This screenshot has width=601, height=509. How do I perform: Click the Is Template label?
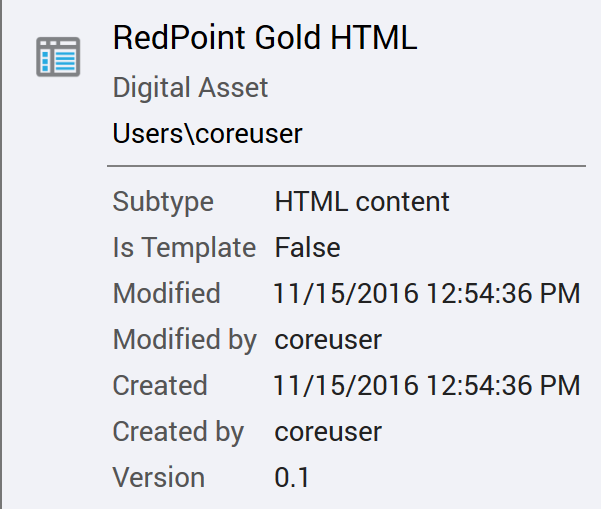pos(185,248)
